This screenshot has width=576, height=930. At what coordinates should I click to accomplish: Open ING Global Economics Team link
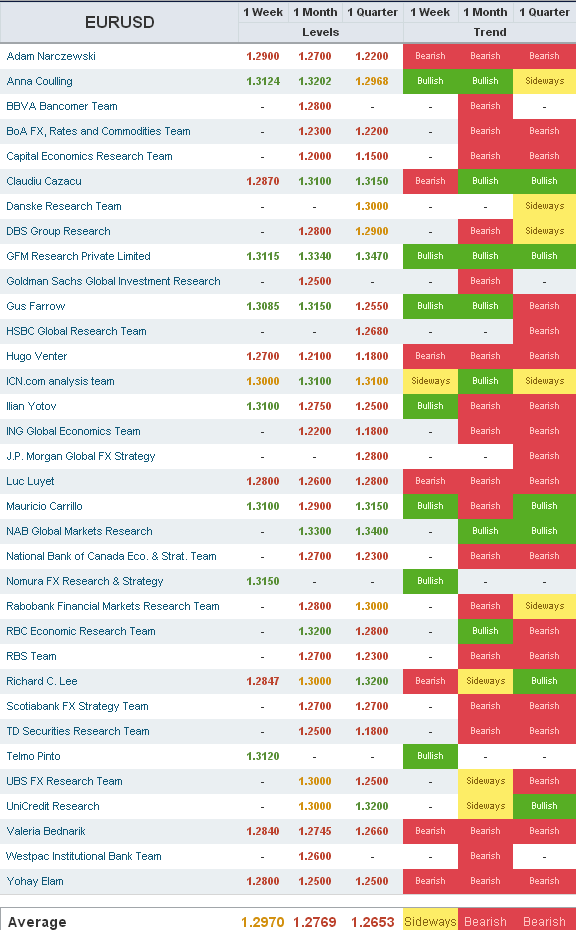pos(74,431)
